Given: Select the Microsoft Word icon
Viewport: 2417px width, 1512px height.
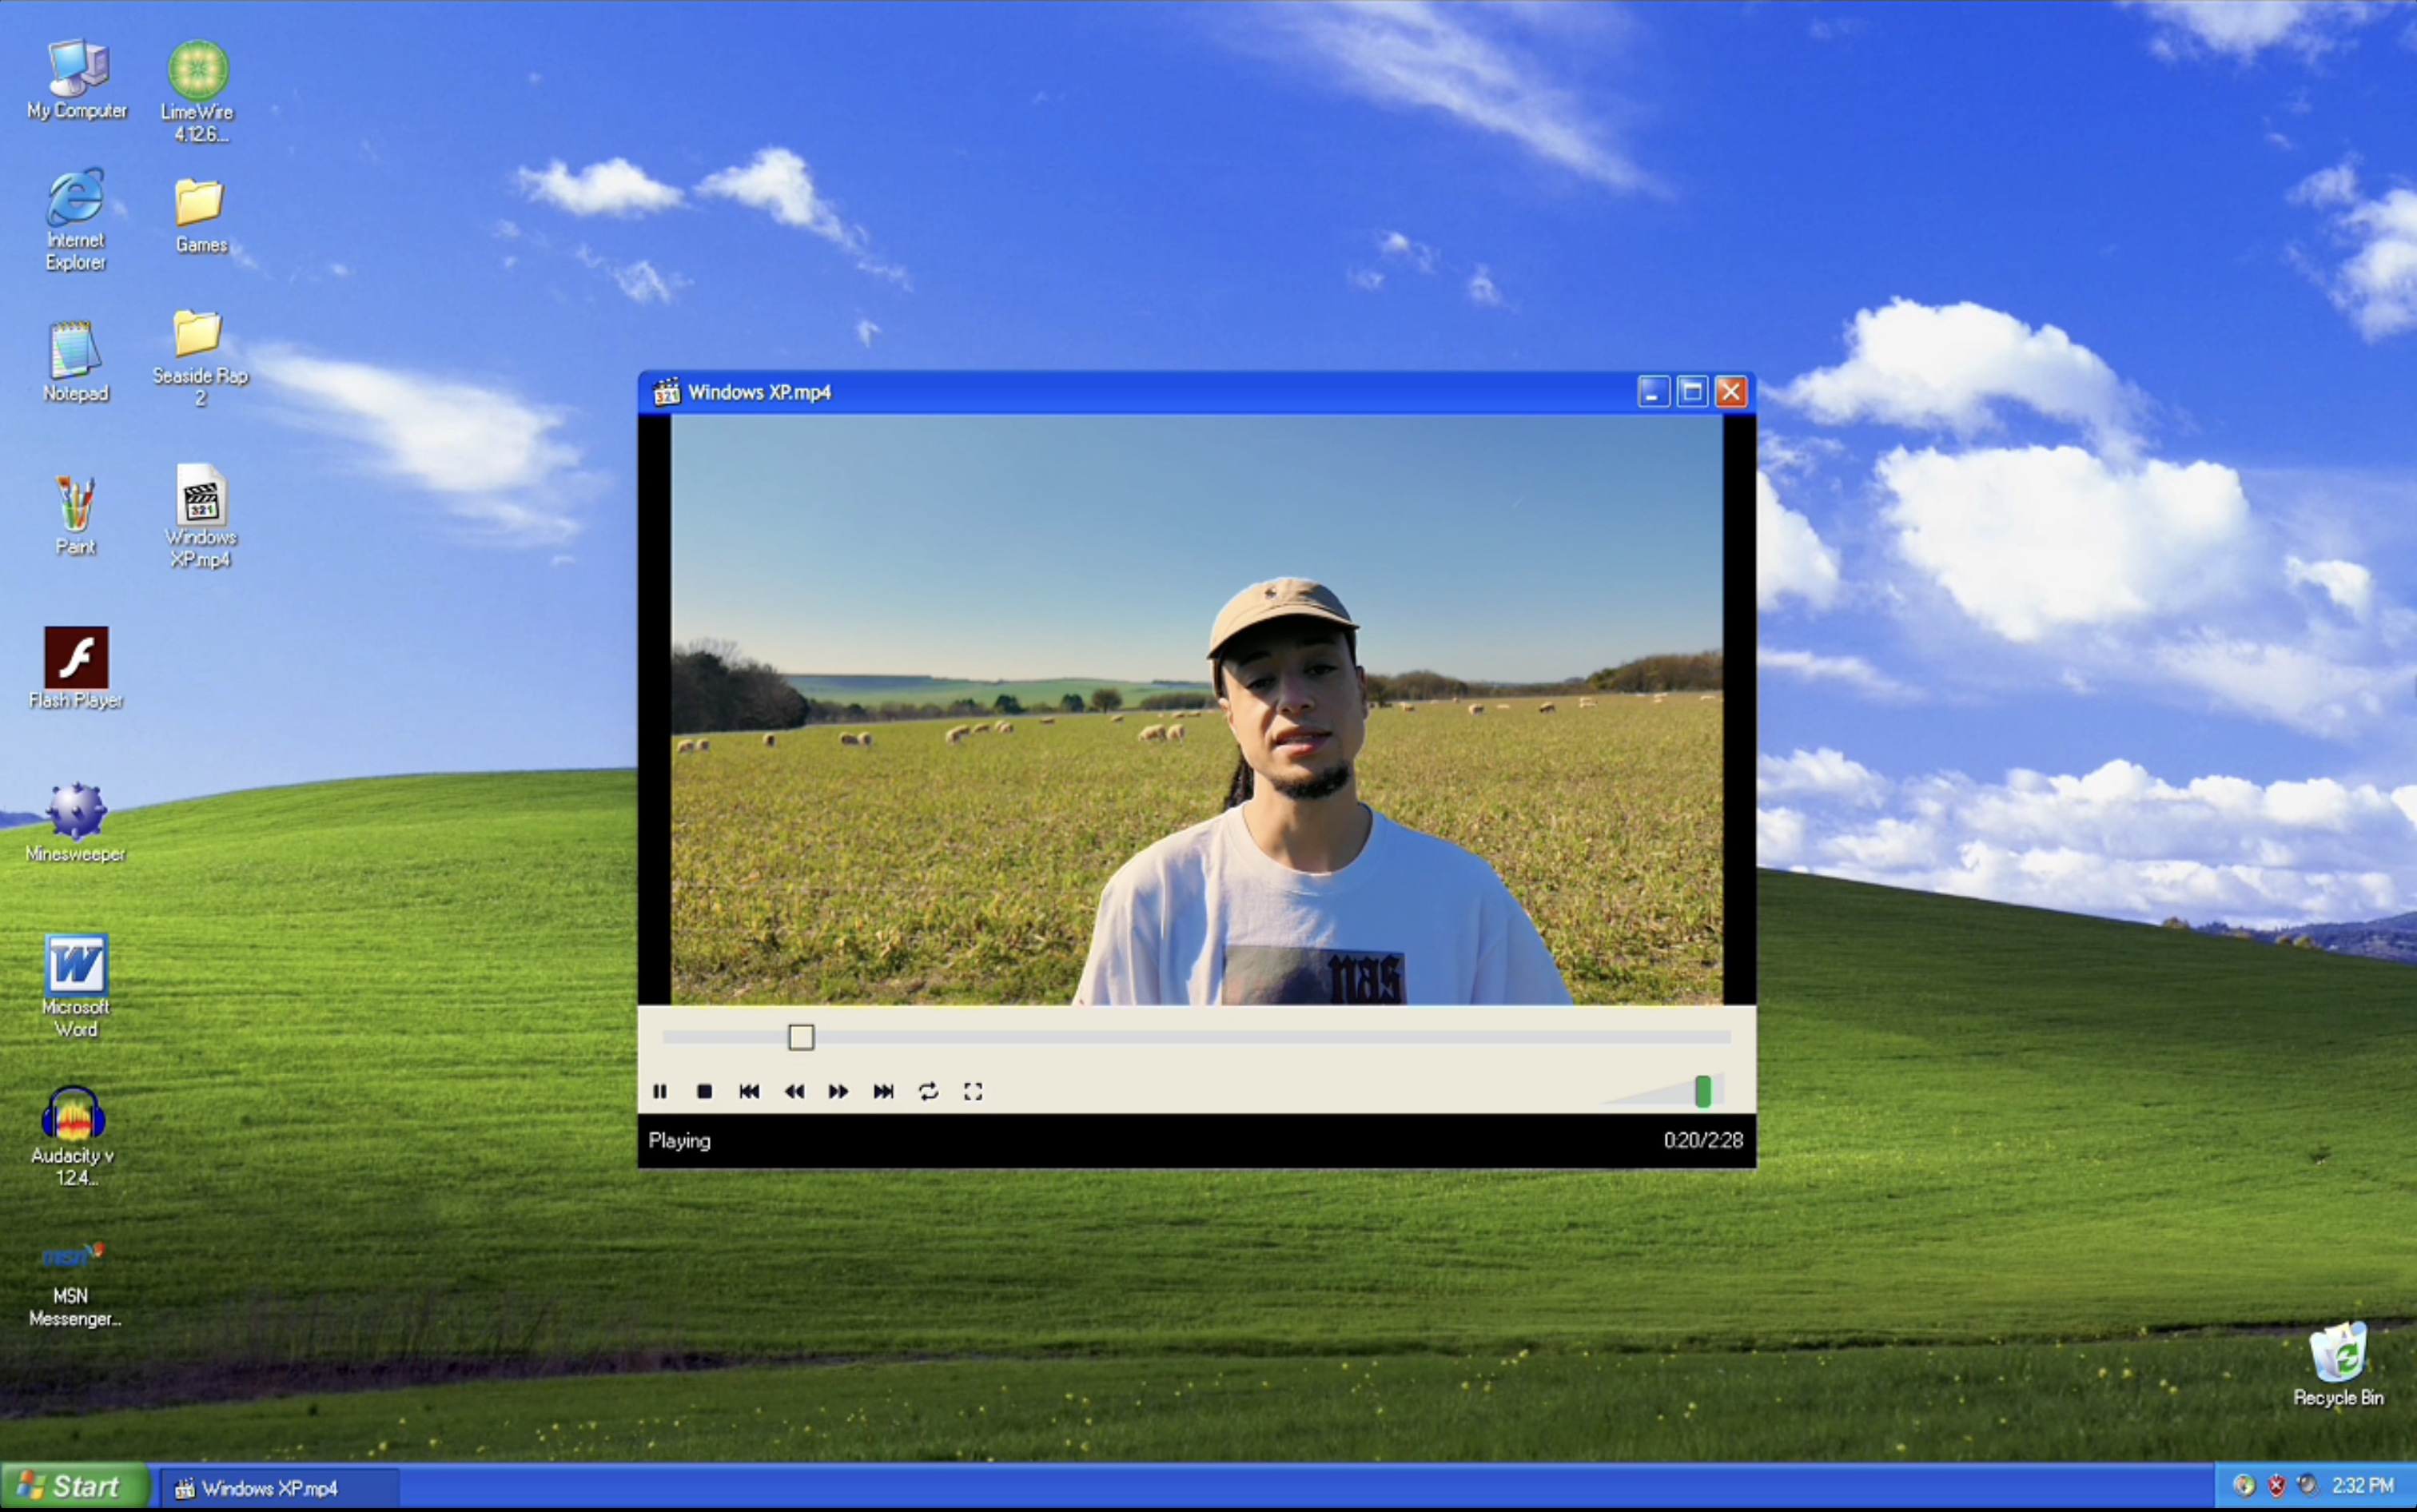Looking at the screenshot, I should (x=76, y=986).
